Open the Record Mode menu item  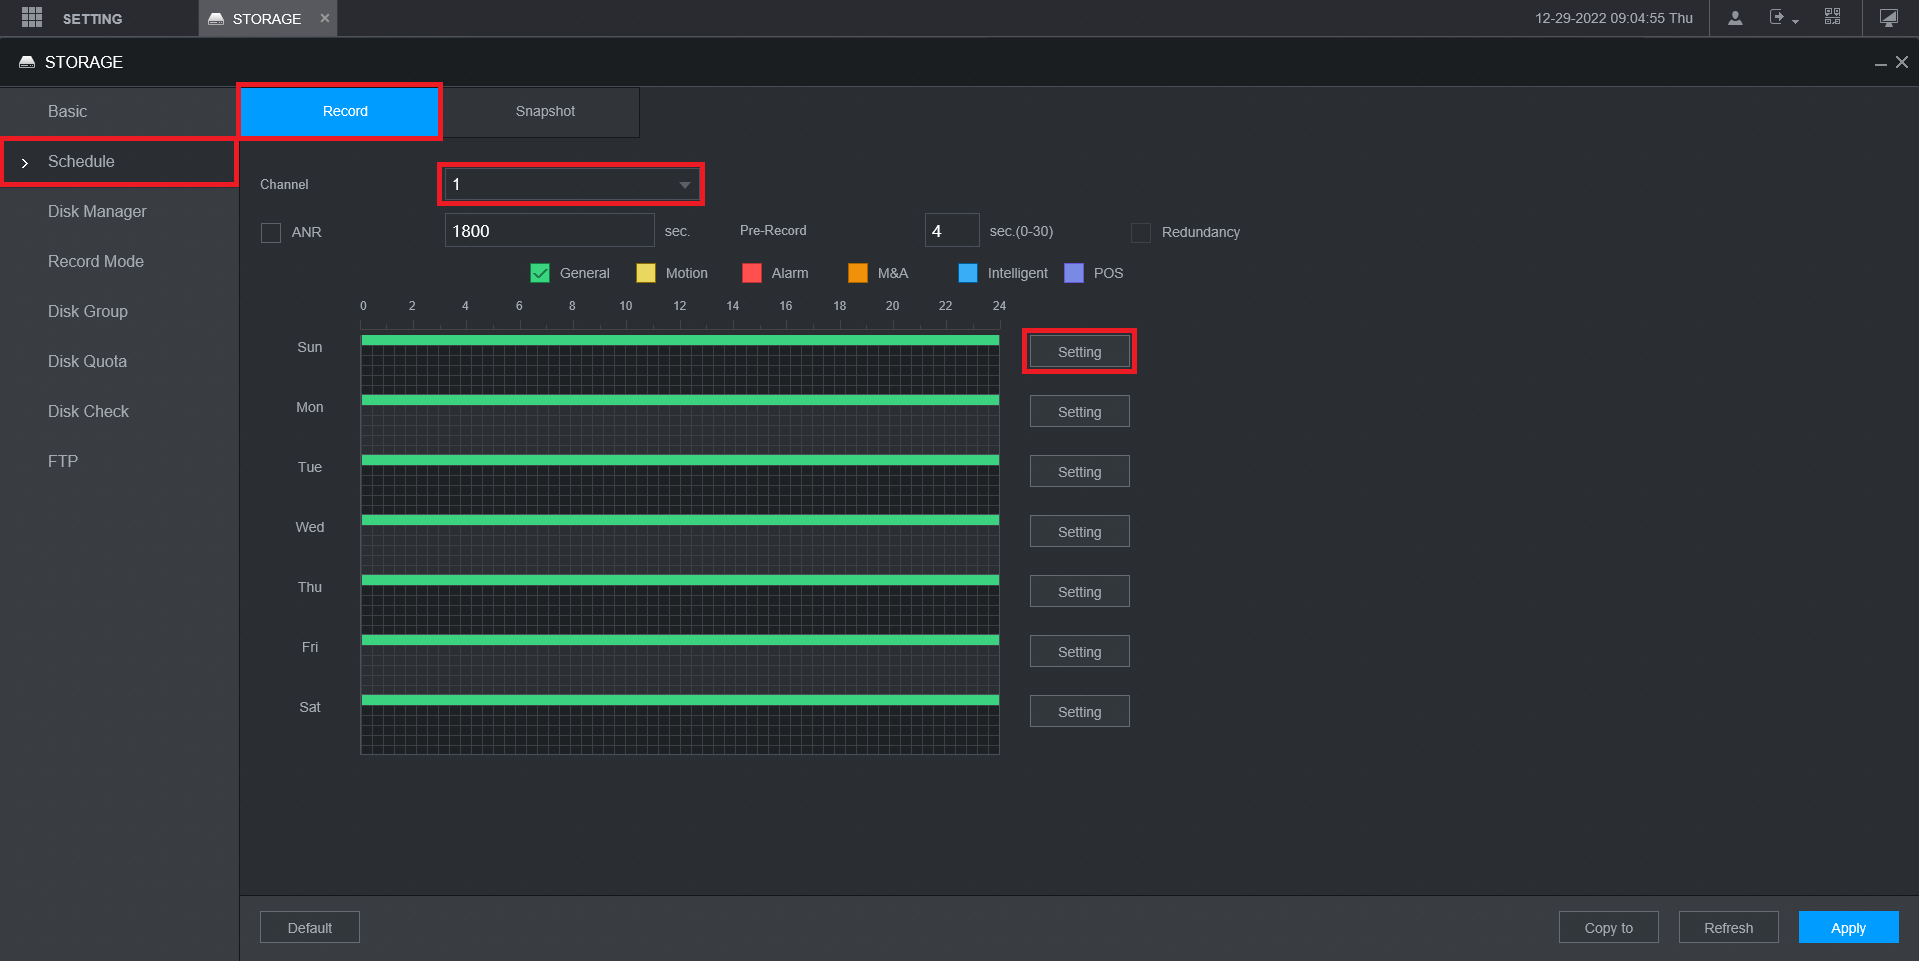tap(96, 261)
